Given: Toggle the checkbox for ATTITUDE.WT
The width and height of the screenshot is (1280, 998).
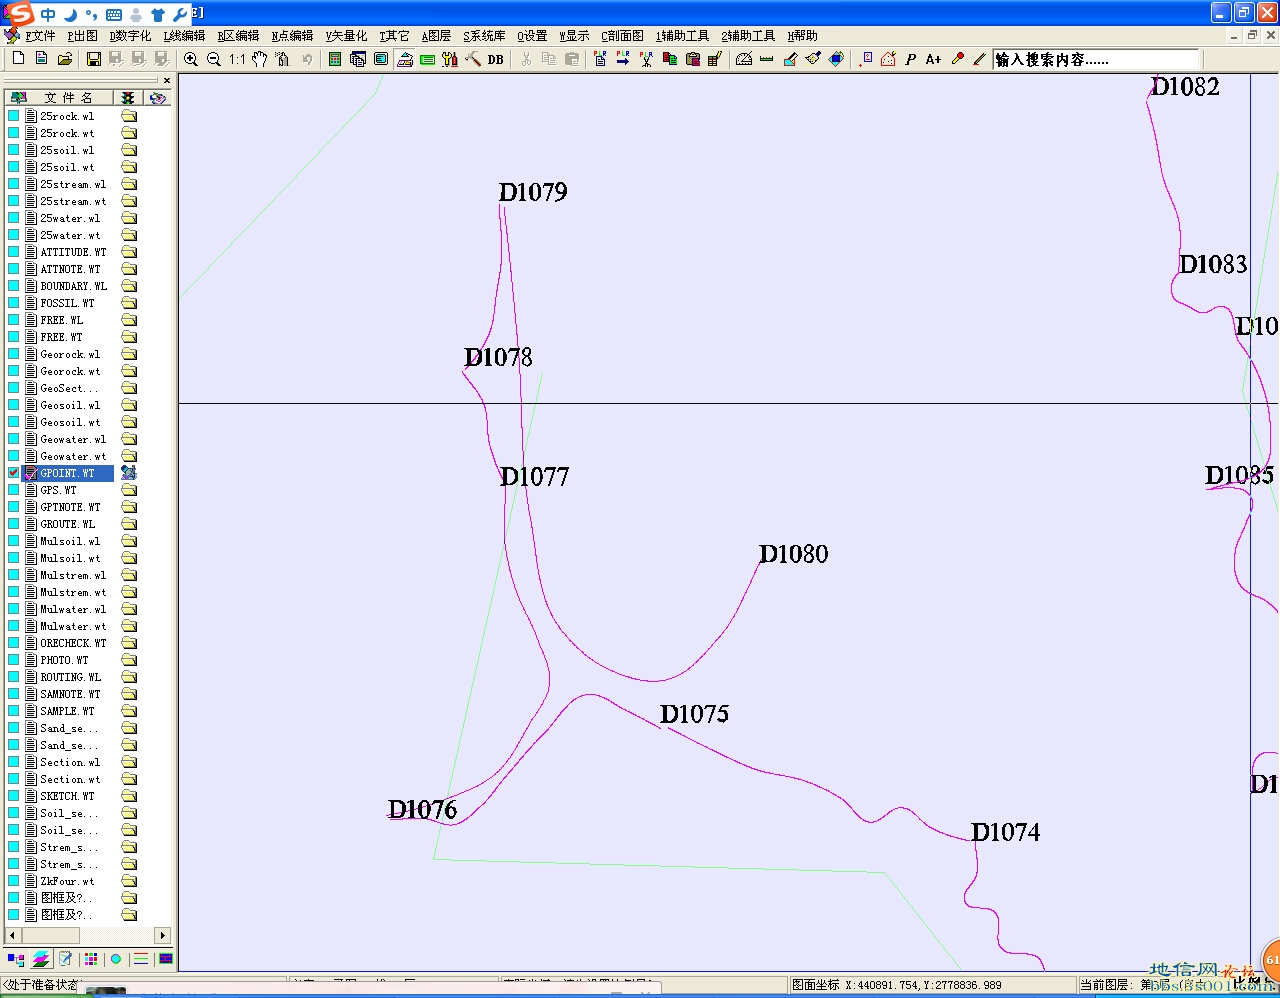Looking at the screenshot, I should 13,252.
